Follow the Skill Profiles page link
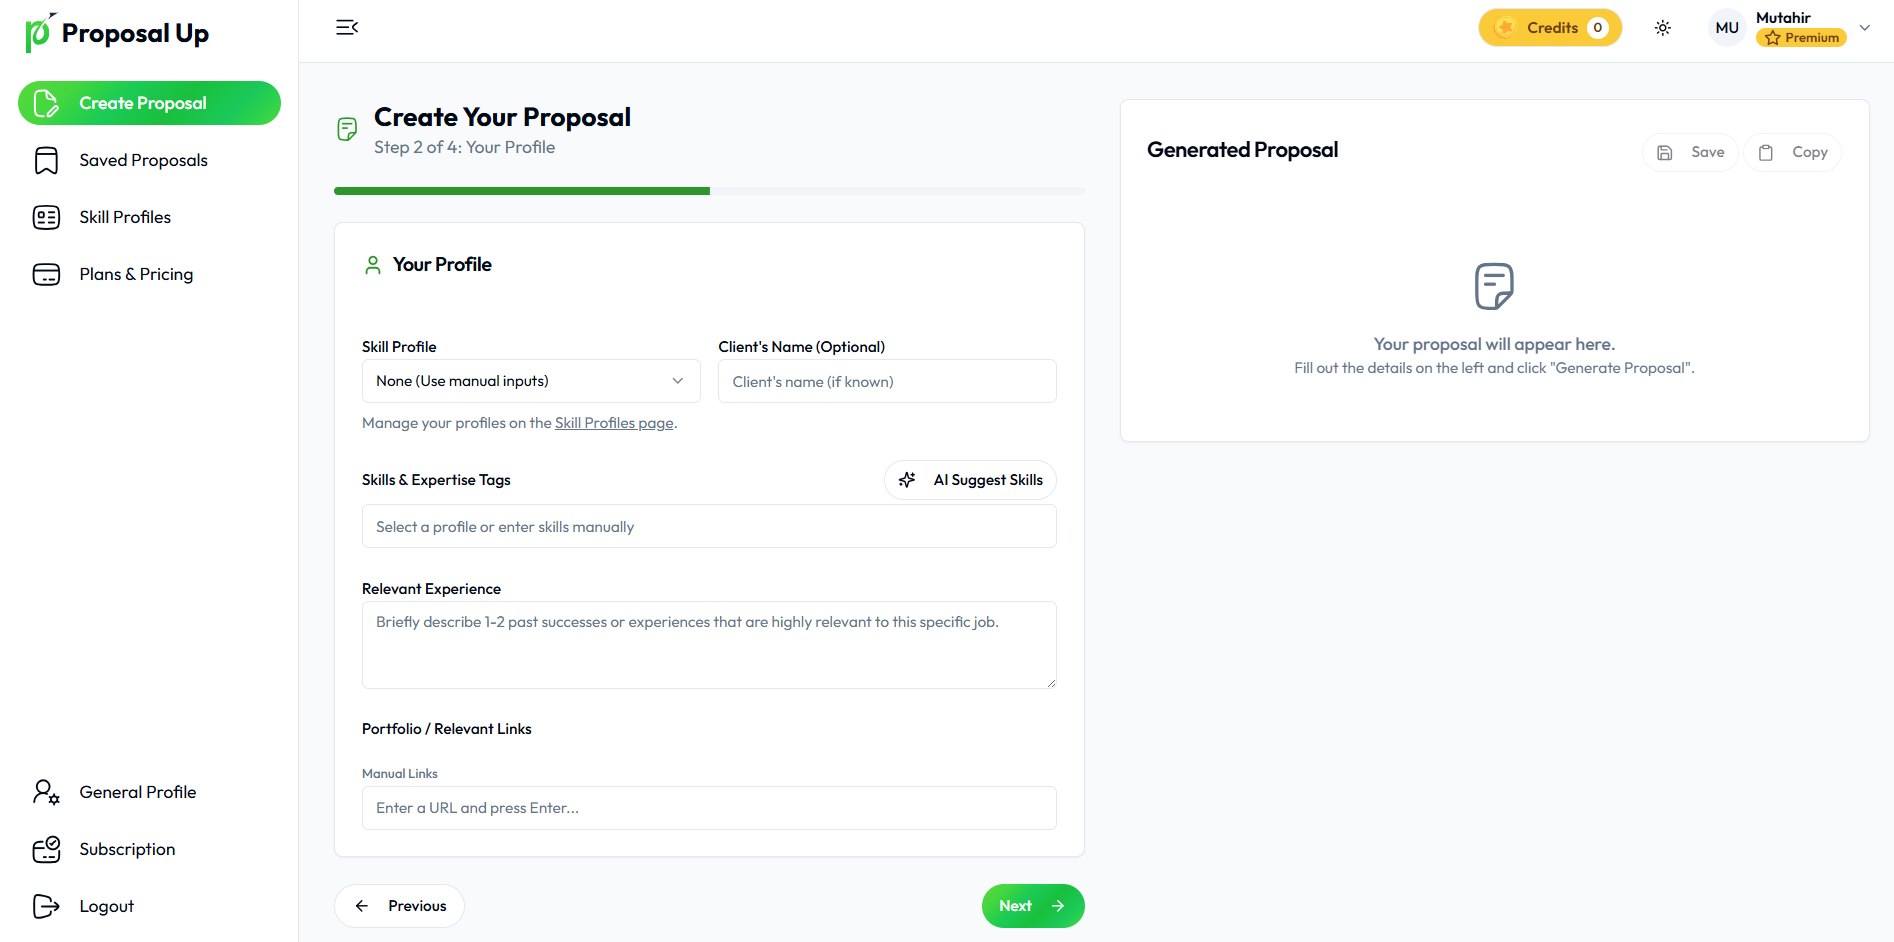This screenshot has width=1894, height=942. (614, 423)
